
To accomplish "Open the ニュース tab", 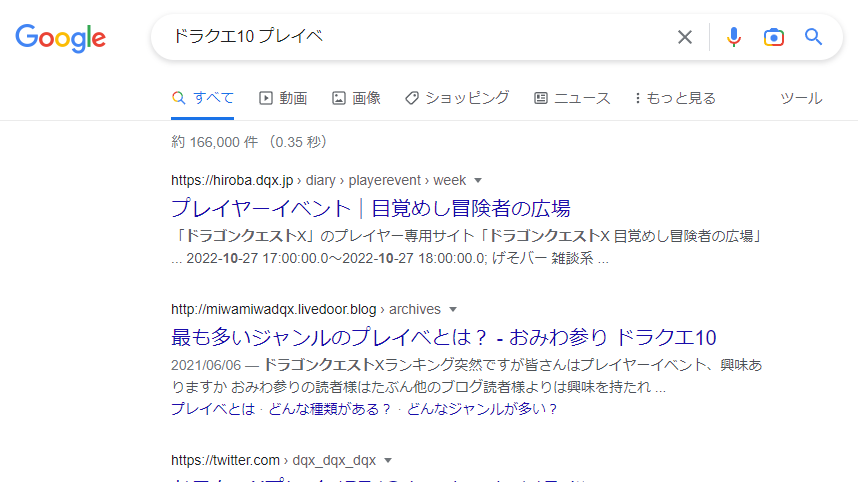I will point(572,98).
